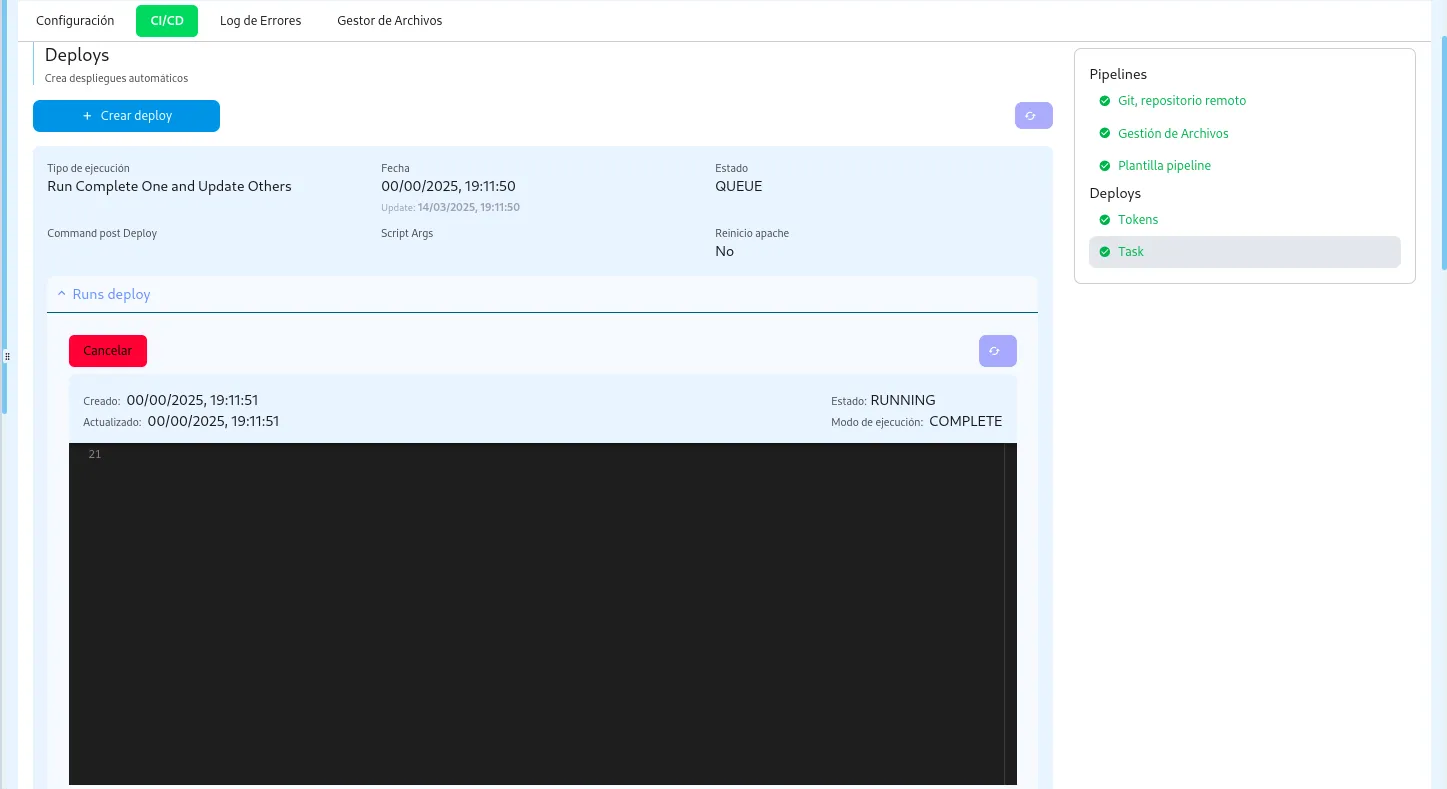This screenshot has width=1447, height=789.
Task: Open the Tokens section under Deploys
Action: click(x=1138, y=219)
